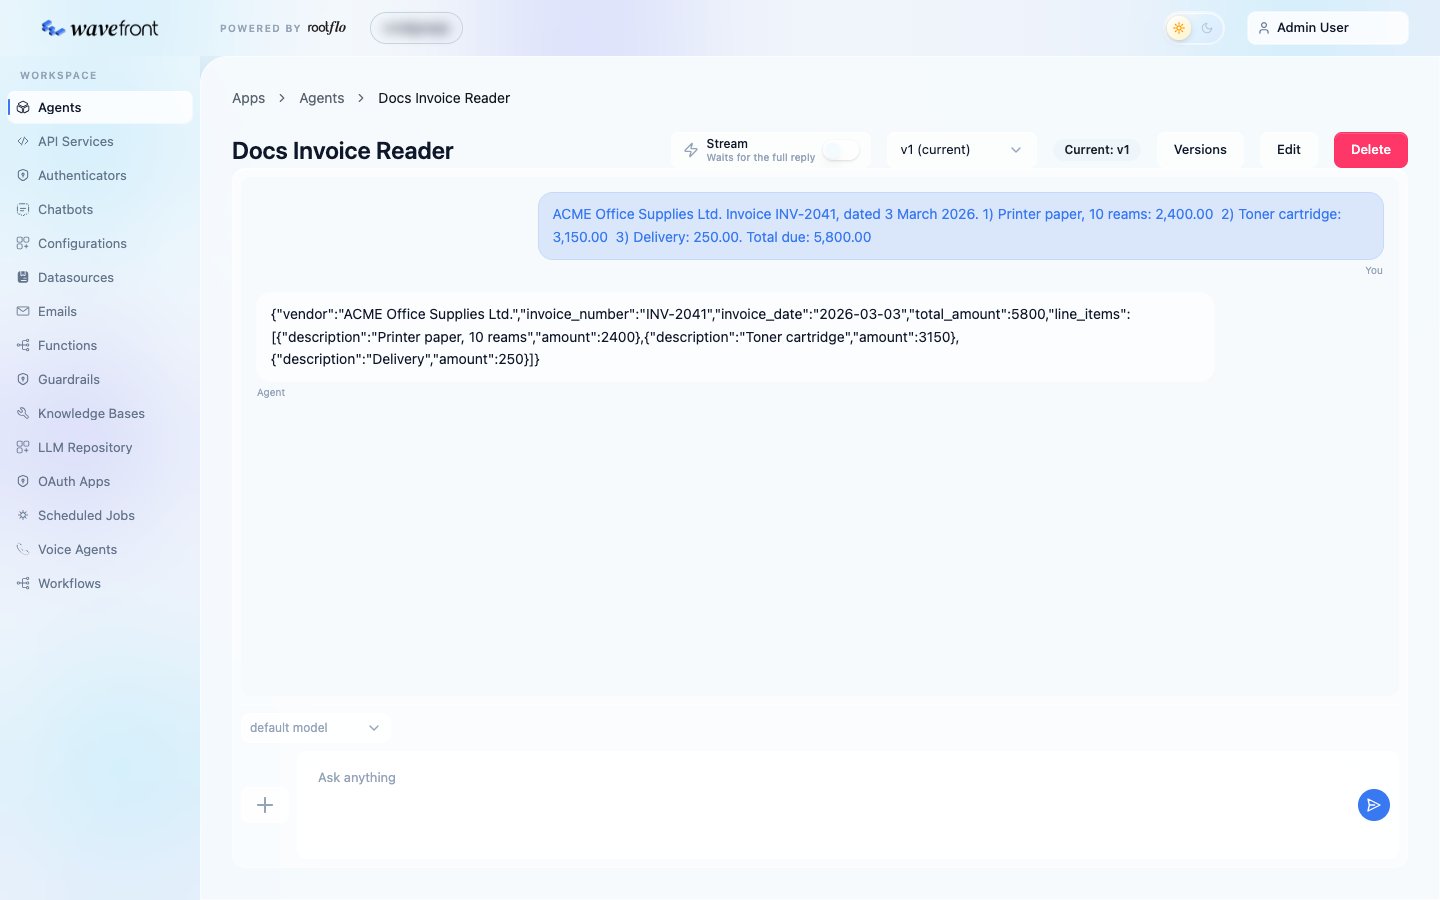Click the OAuth Apps icon
Screen dimensions: 1440x900
(x=23, y=481)
